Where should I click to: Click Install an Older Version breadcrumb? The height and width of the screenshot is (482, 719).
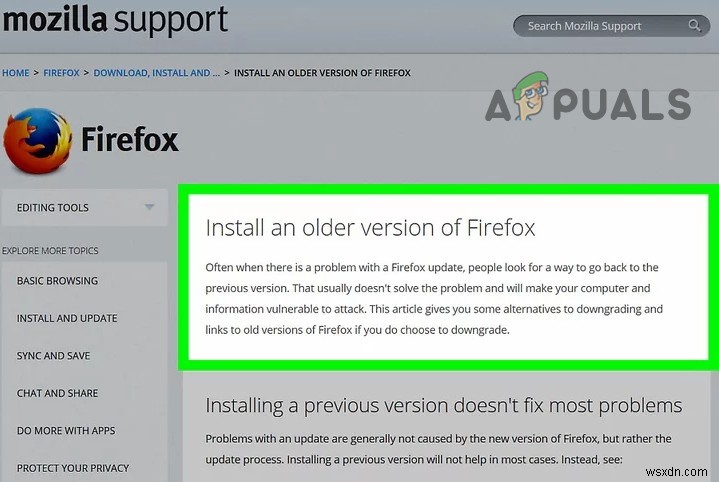point(322,73)
